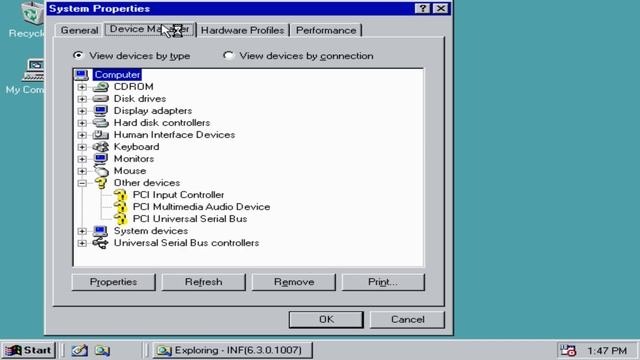Switch to the Device Manager tab
Screen dimensions: 640x360
(x=150, y=29)
